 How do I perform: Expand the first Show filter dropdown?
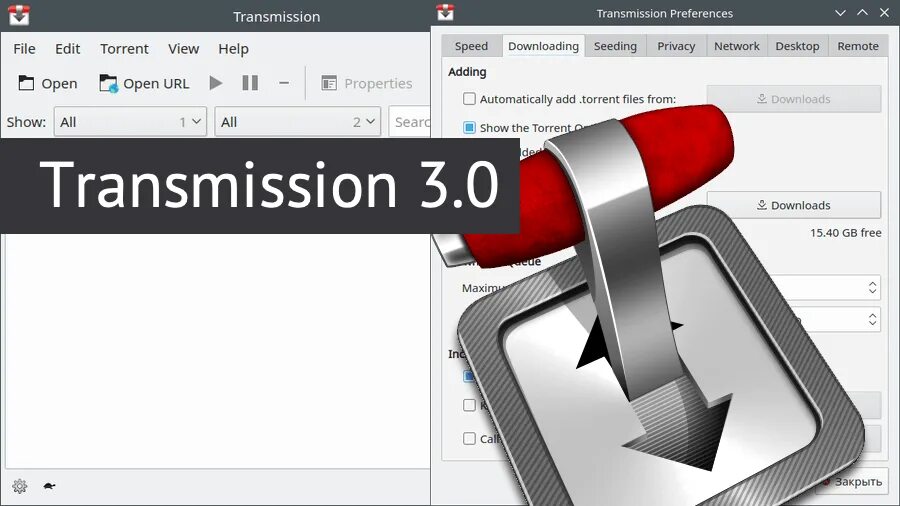[x=130, y=122]
